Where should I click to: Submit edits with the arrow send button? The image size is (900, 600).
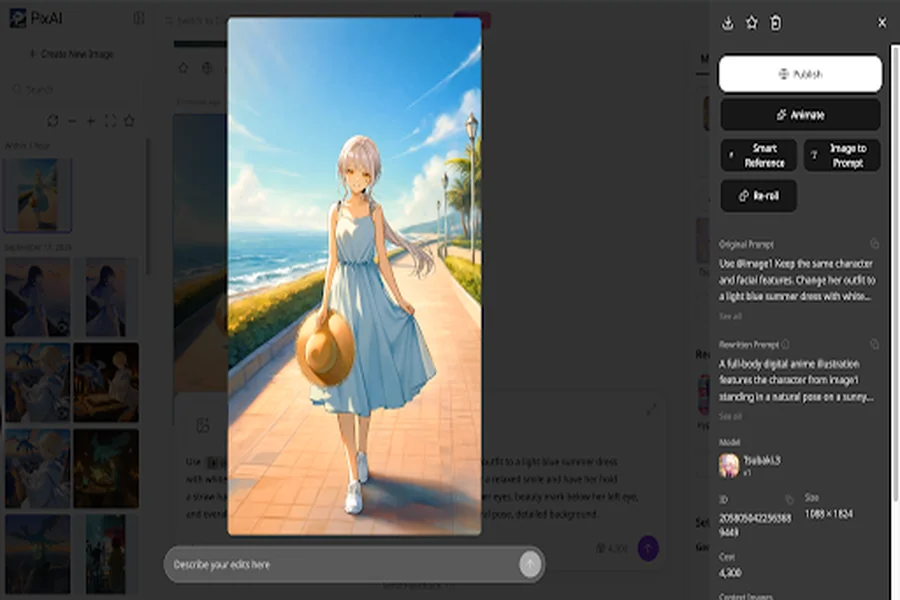[x=530, y=564]
